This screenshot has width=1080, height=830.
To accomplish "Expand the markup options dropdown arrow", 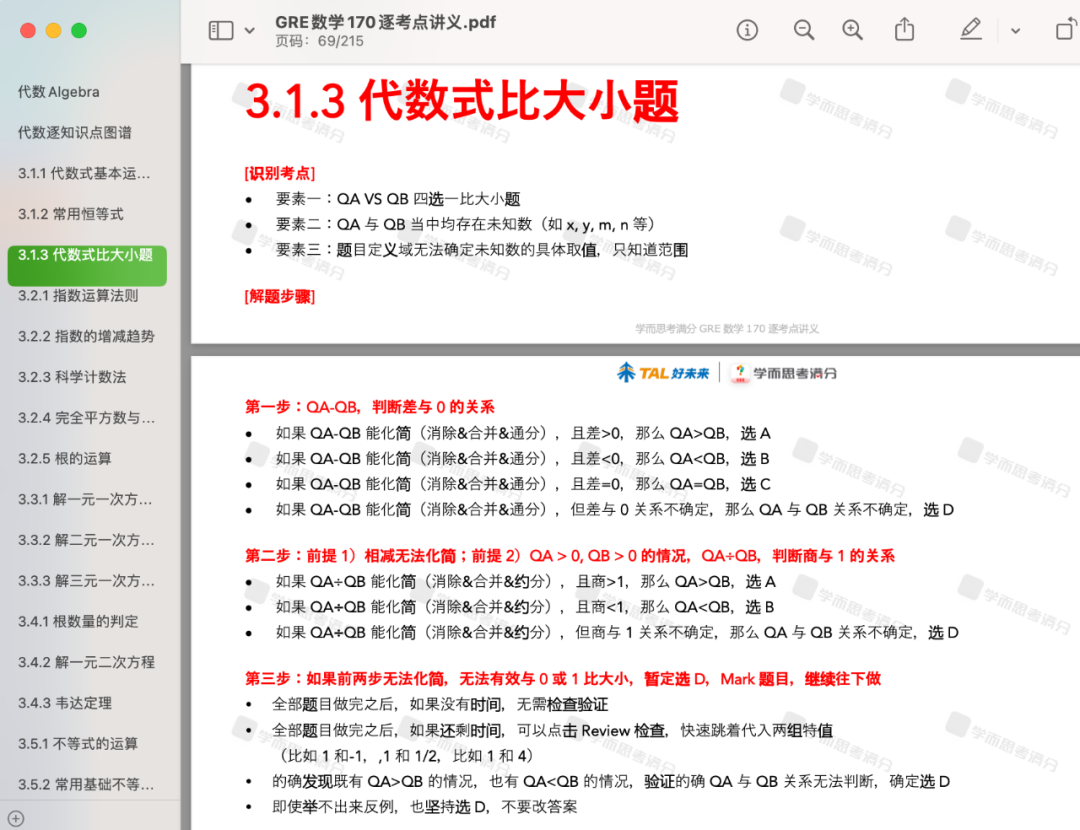I will [x=1015, y=30].
